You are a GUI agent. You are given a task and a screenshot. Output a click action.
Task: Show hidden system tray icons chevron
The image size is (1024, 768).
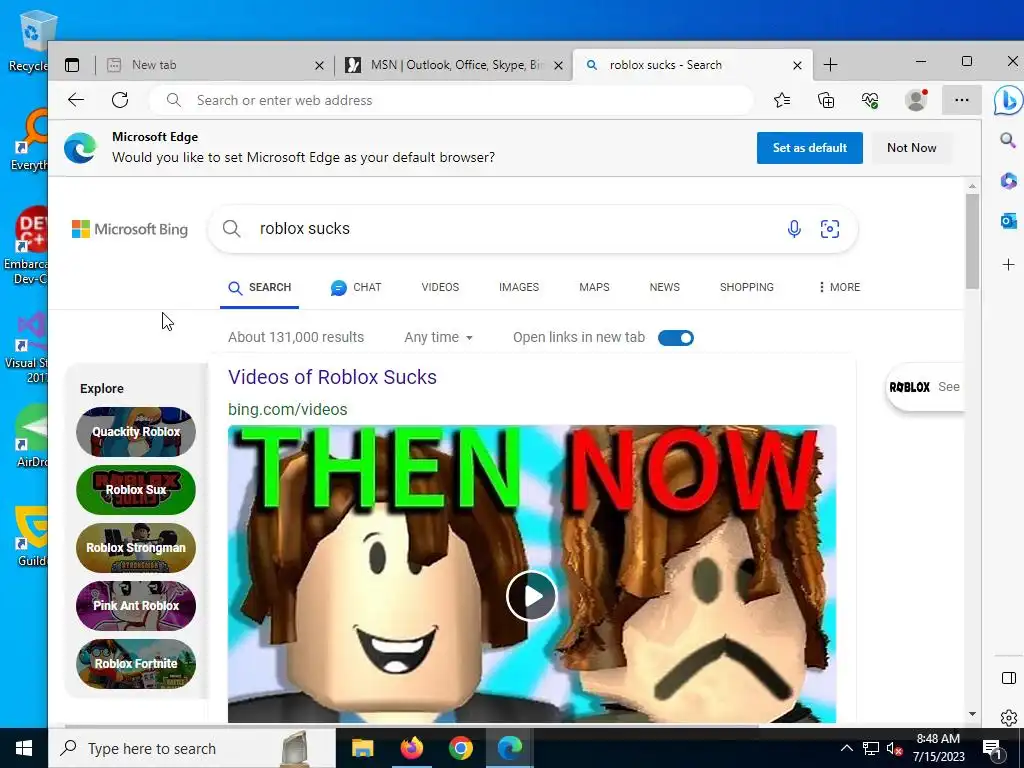point(846,748)
